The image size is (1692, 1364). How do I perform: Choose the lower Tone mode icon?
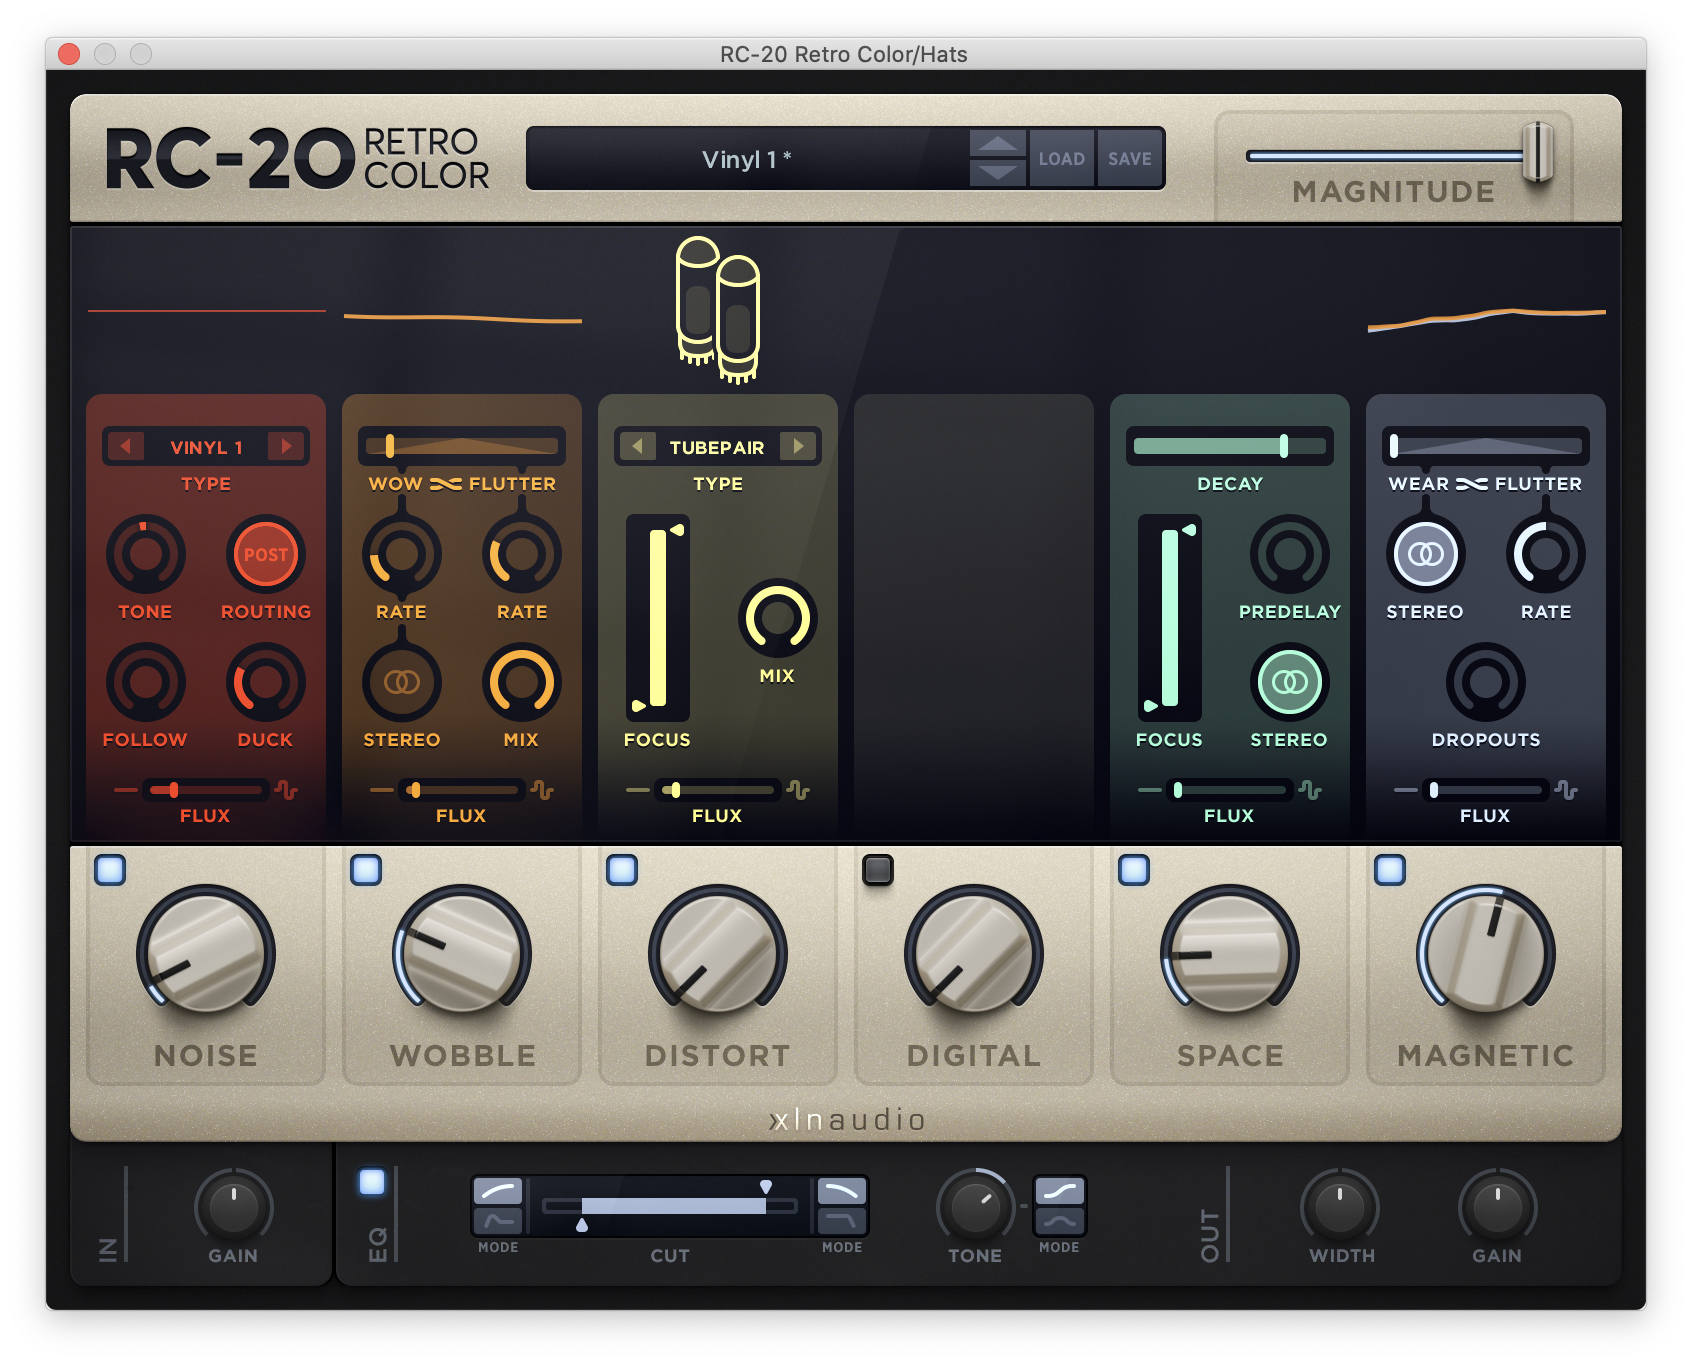1060,1221
